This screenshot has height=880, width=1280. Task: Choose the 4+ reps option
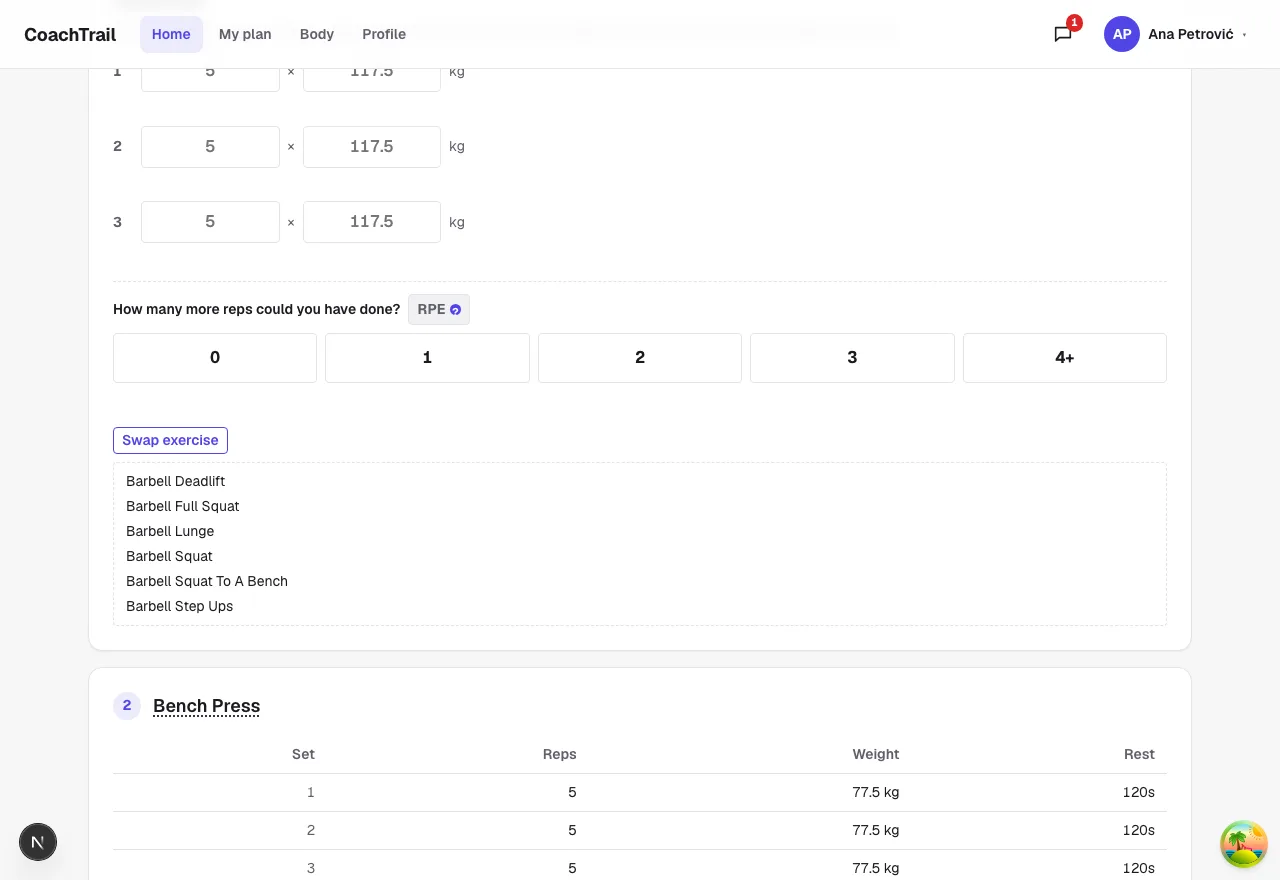point(1065,358)
